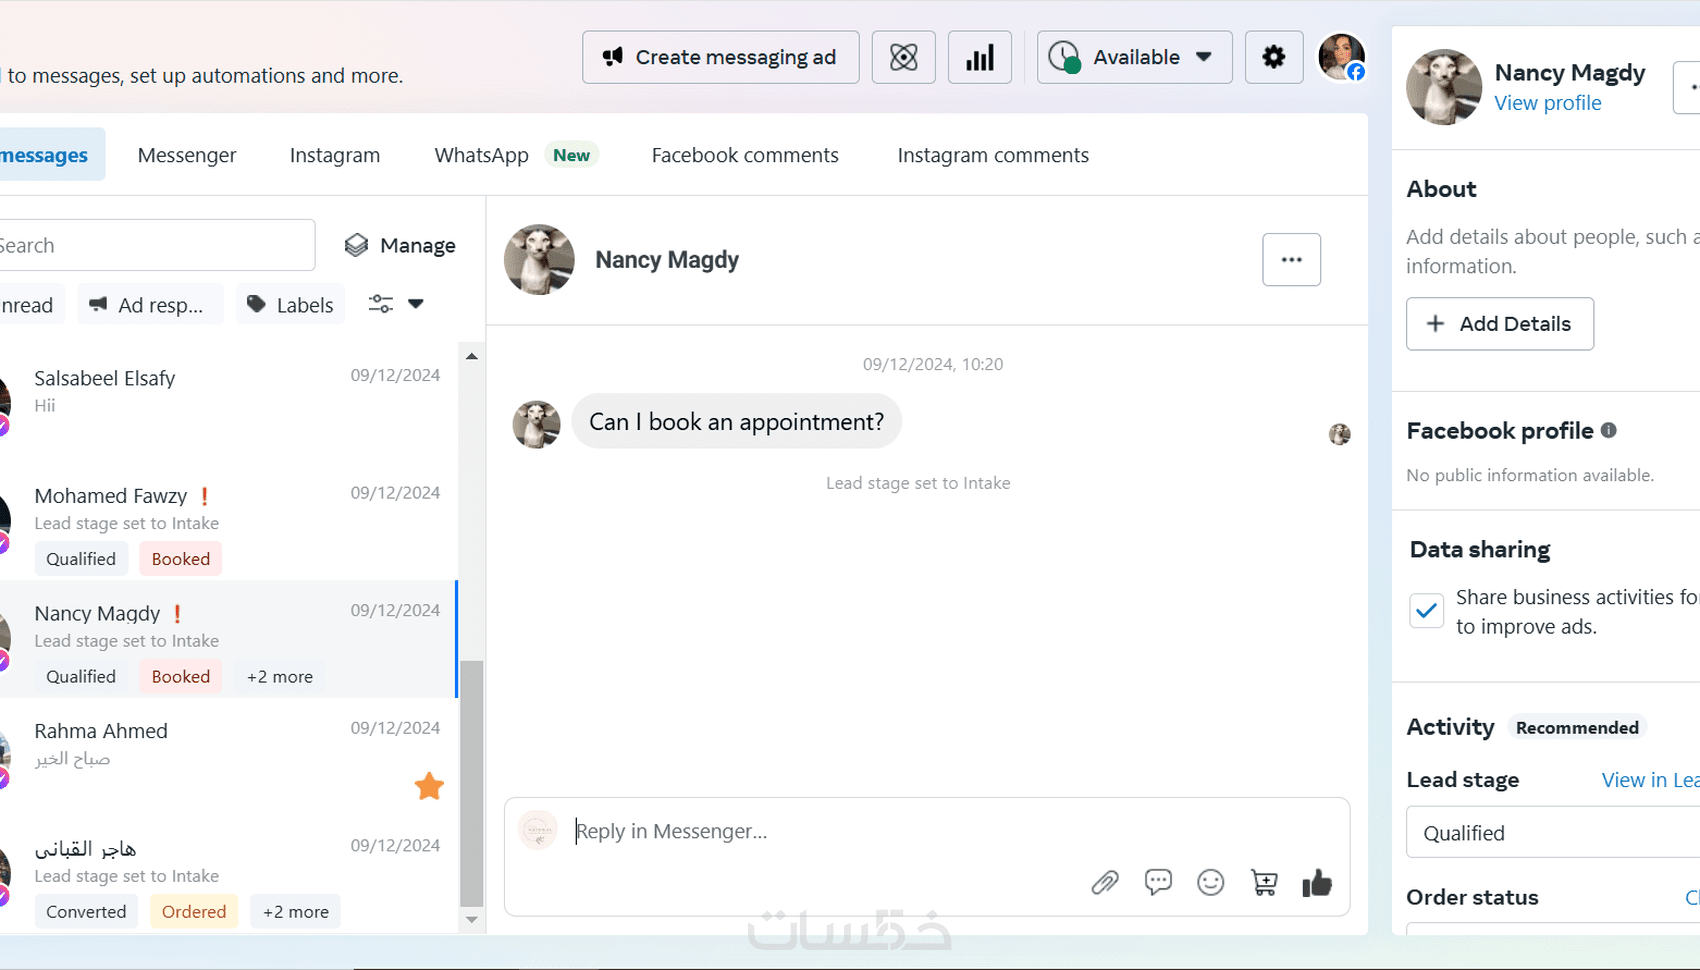The height and width of the screenshot is (970, 1700).
Task: Switch to the Instagram tab
Action: [x=335, y=155]
